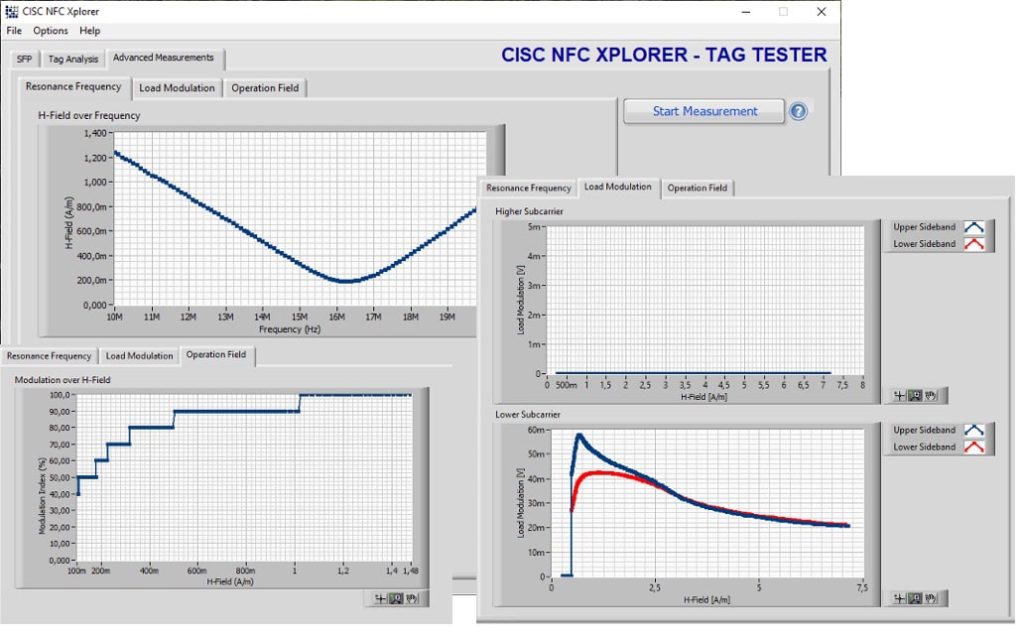1024x639 pixels.
Task: Click the CISC NFC Xplorer icon in the title bar
Action: point(10,10)
